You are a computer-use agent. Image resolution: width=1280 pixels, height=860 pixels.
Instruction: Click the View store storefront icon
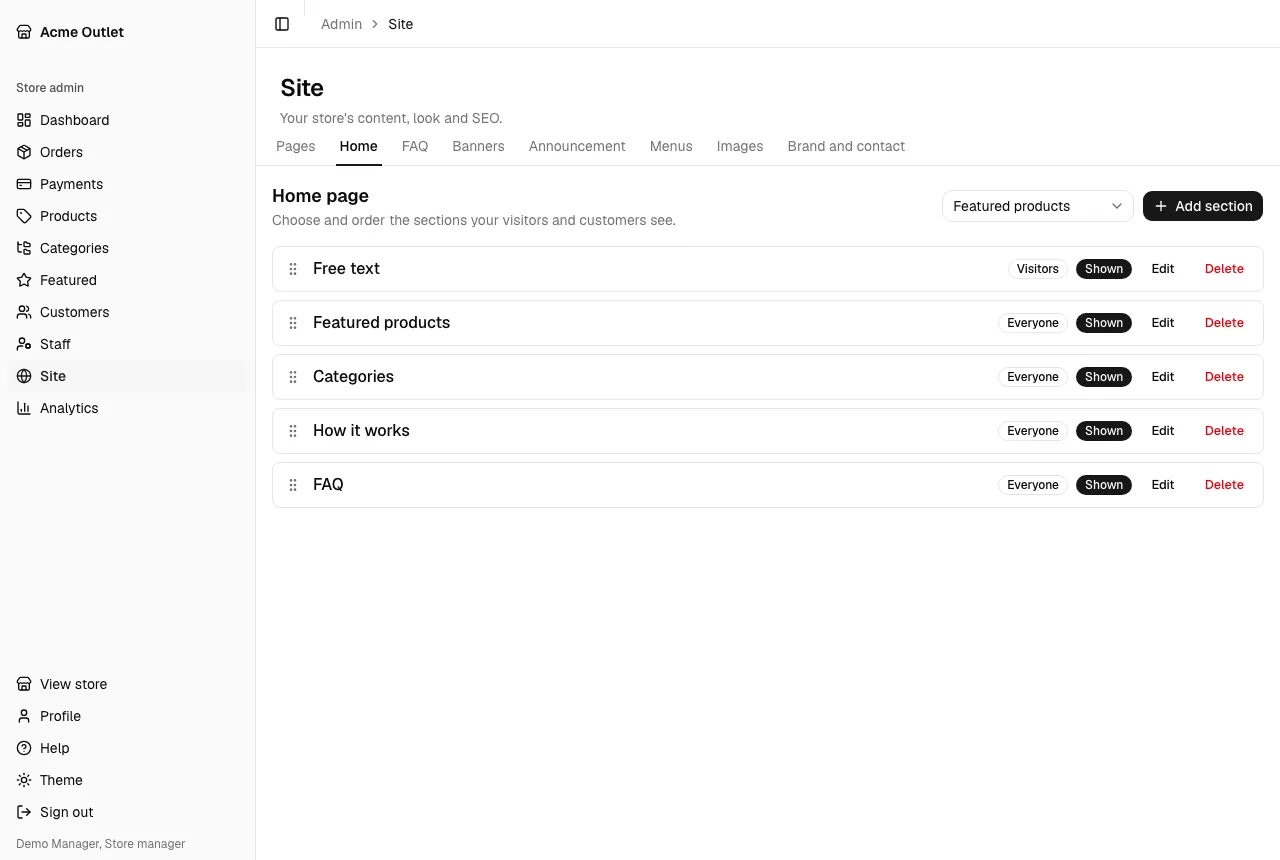(x=24, y=684)
